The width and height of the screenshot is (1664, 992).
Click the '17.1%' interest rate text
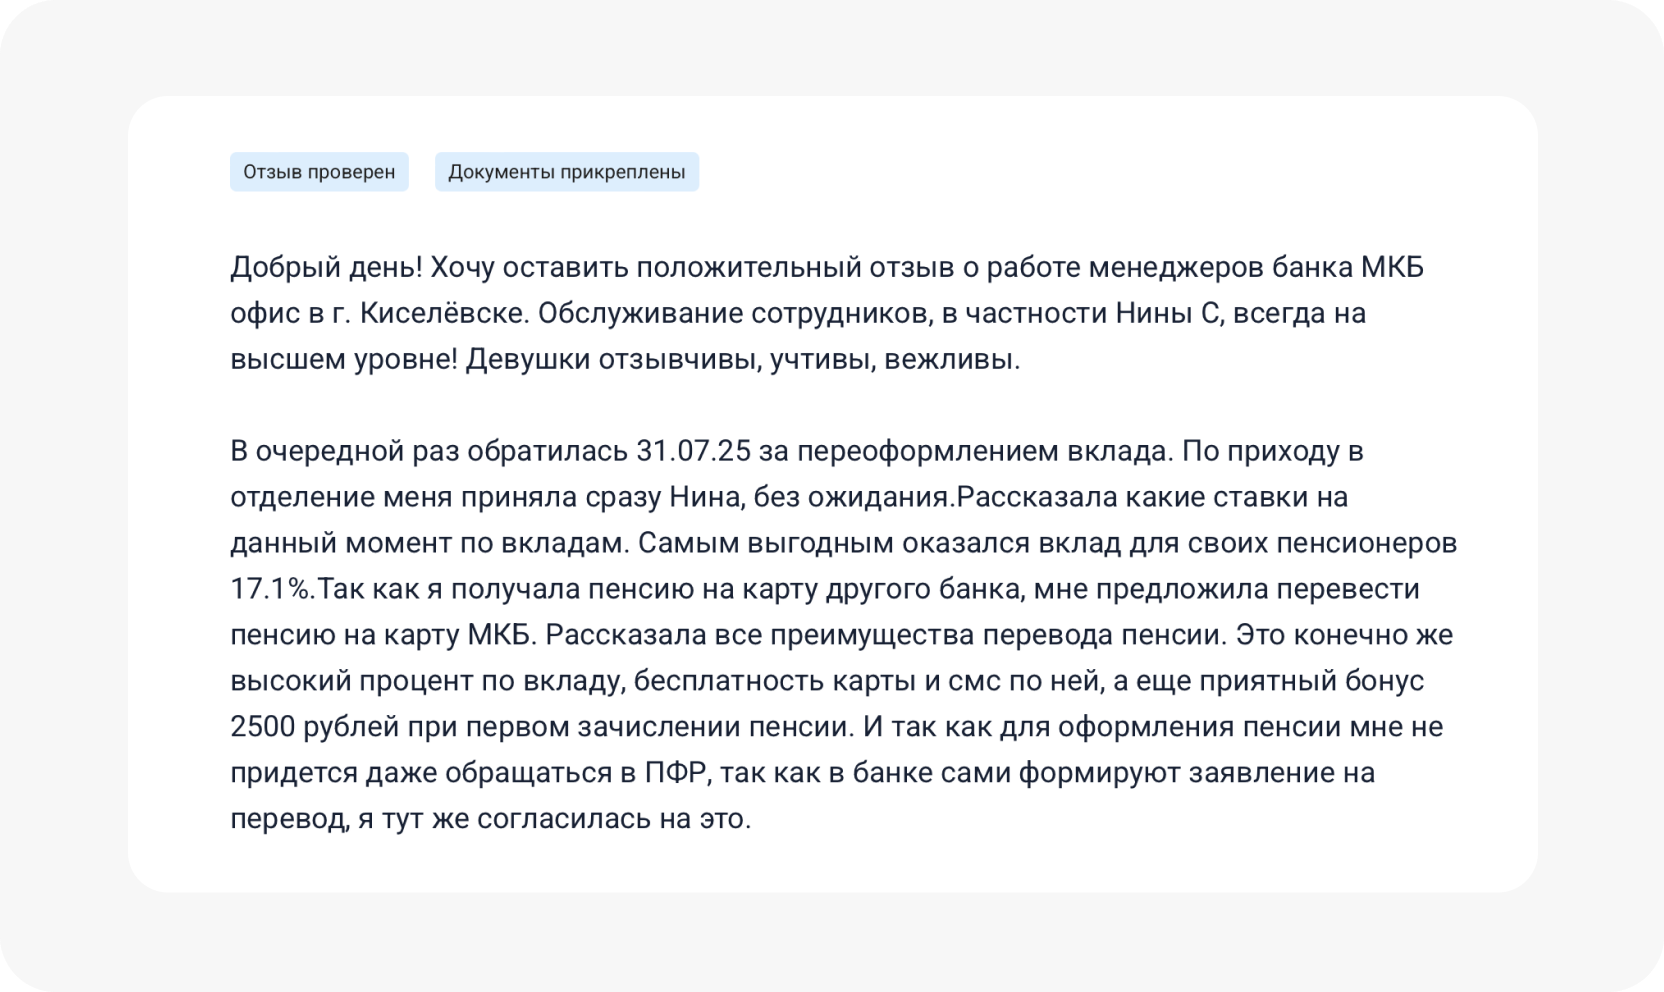click(x=272, y=590)
